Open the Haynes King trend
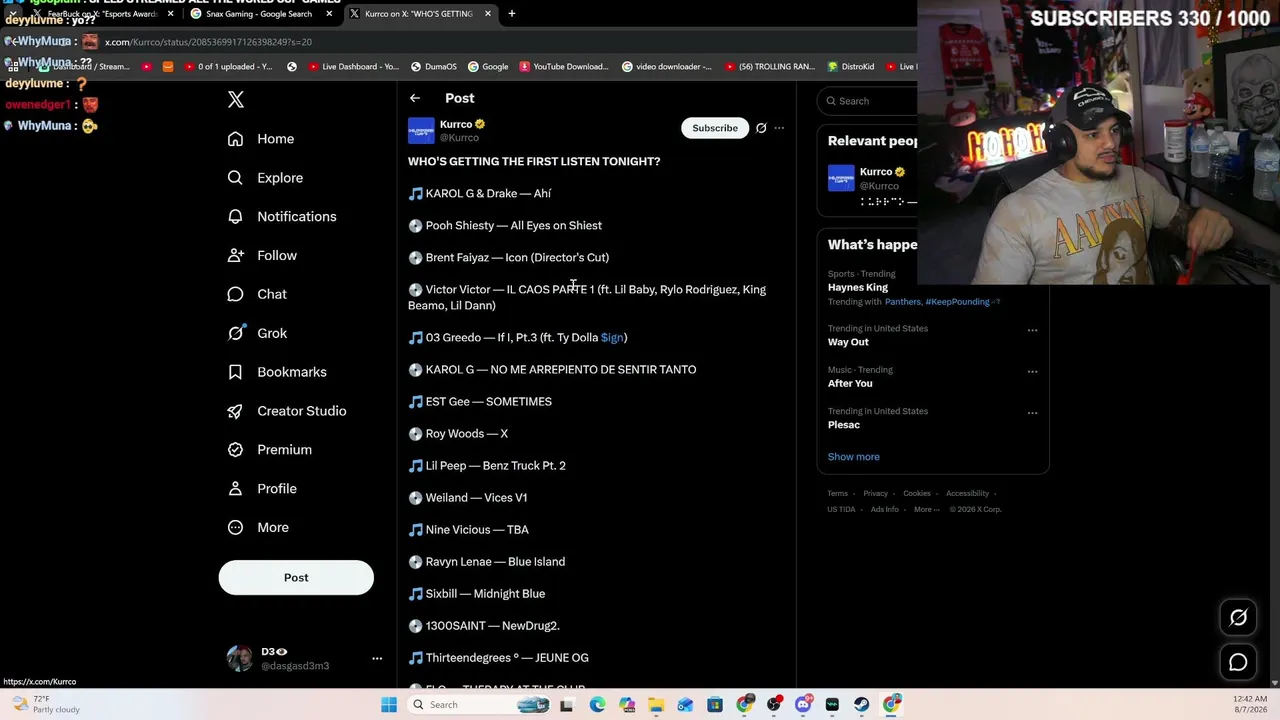 coord(858,287)
